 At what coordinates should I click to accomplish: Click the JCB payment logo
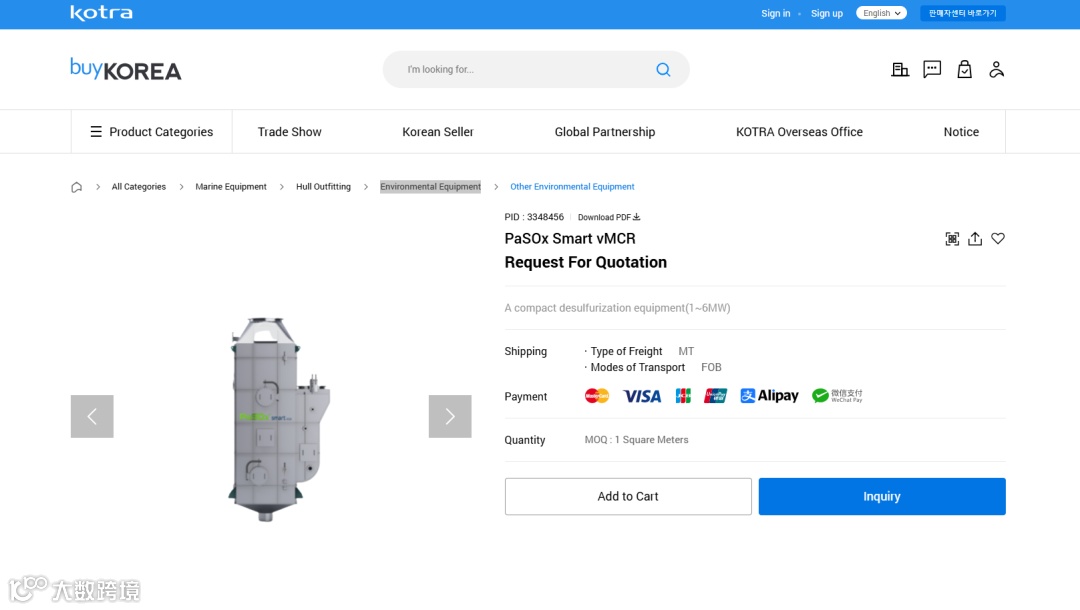pos(683,396)
